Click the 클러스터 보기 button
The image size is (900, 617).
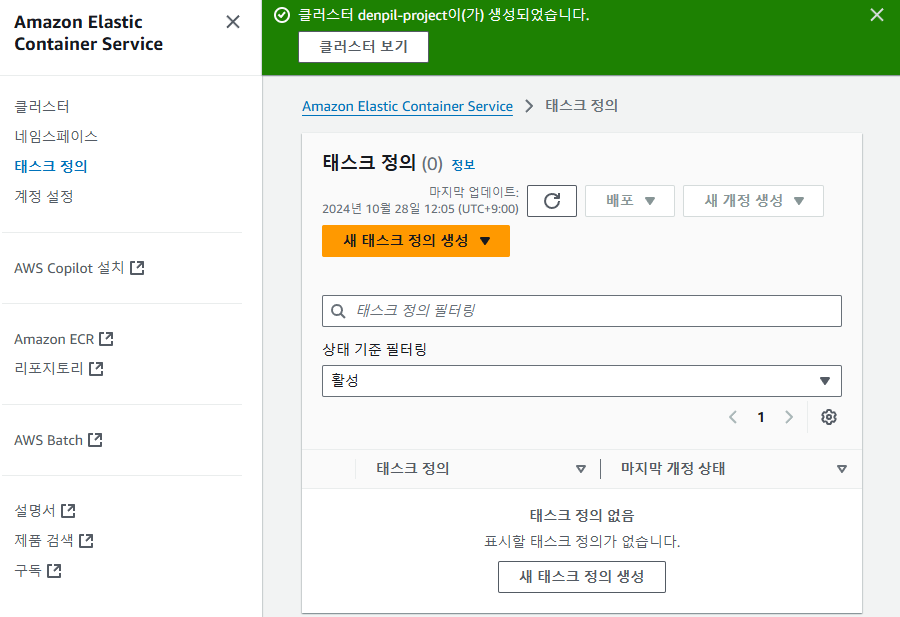[363, 46]
